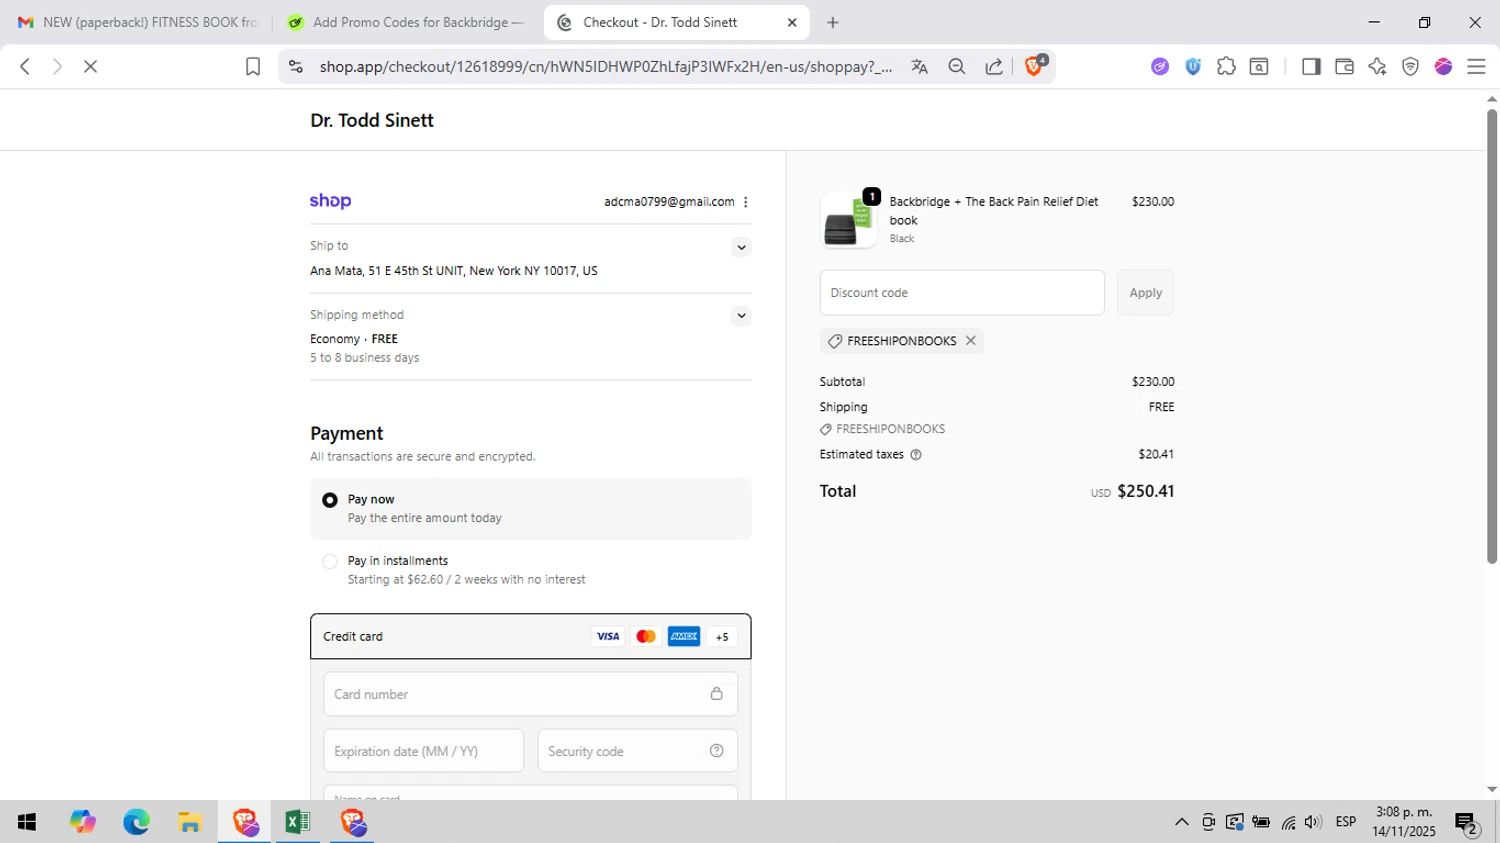This screenshot has width=1500, height=843.
Task: Open File Explorer from taskbar
Action: (x=190, y=822)
